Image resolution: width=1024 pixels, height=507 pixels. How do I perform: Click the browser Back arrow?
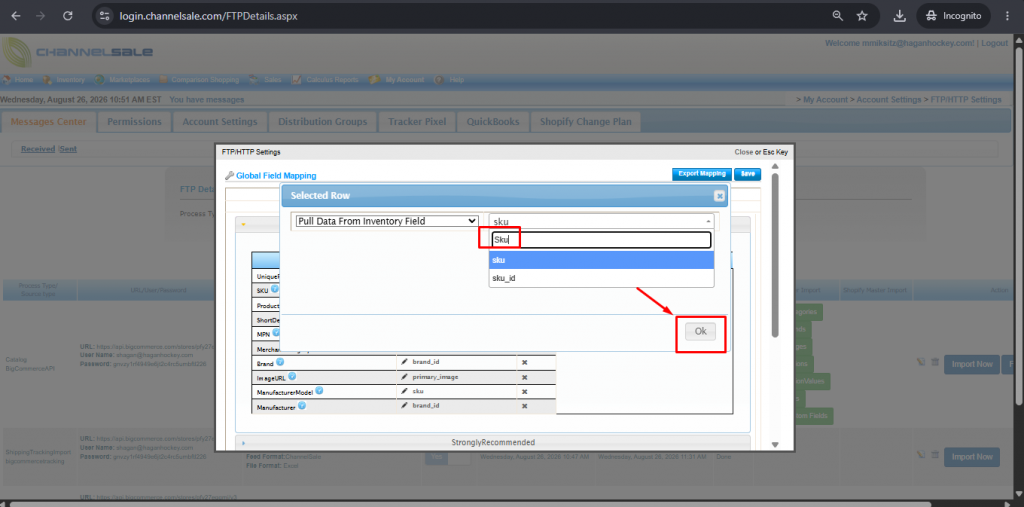(16, 16)
